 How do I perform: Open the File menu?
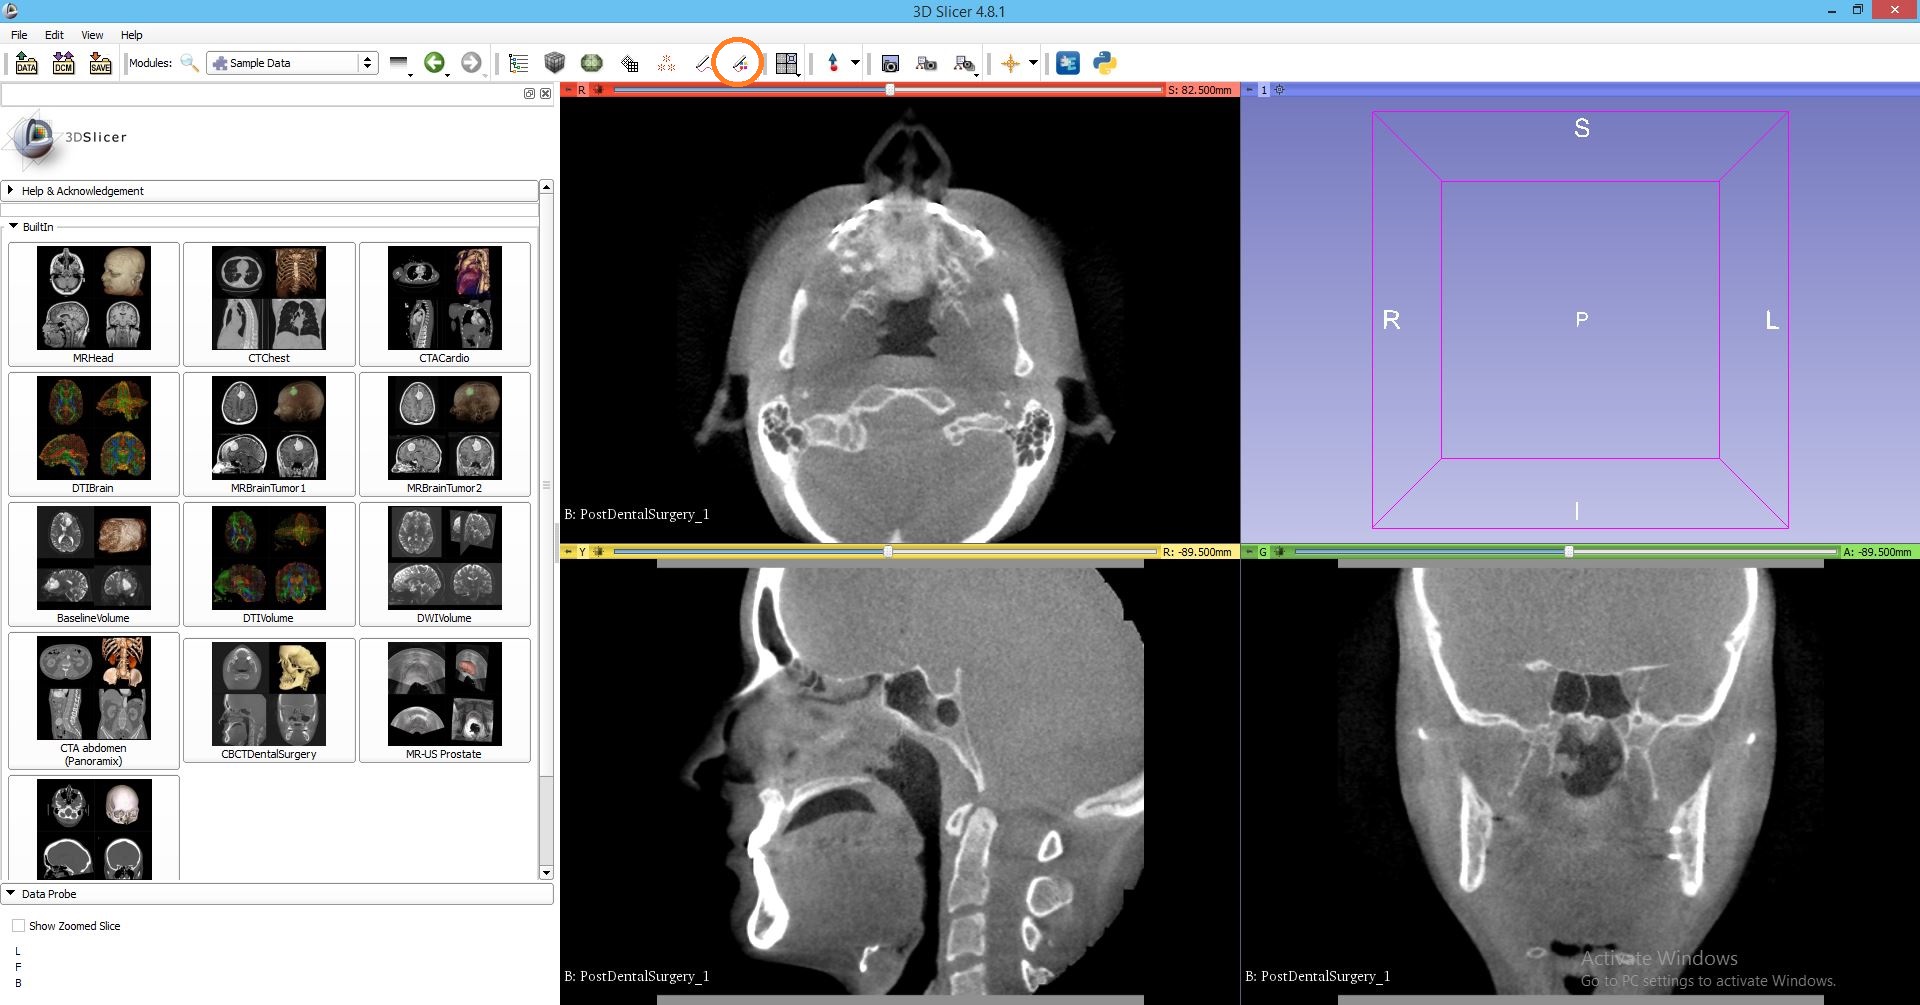coord(19,35)
